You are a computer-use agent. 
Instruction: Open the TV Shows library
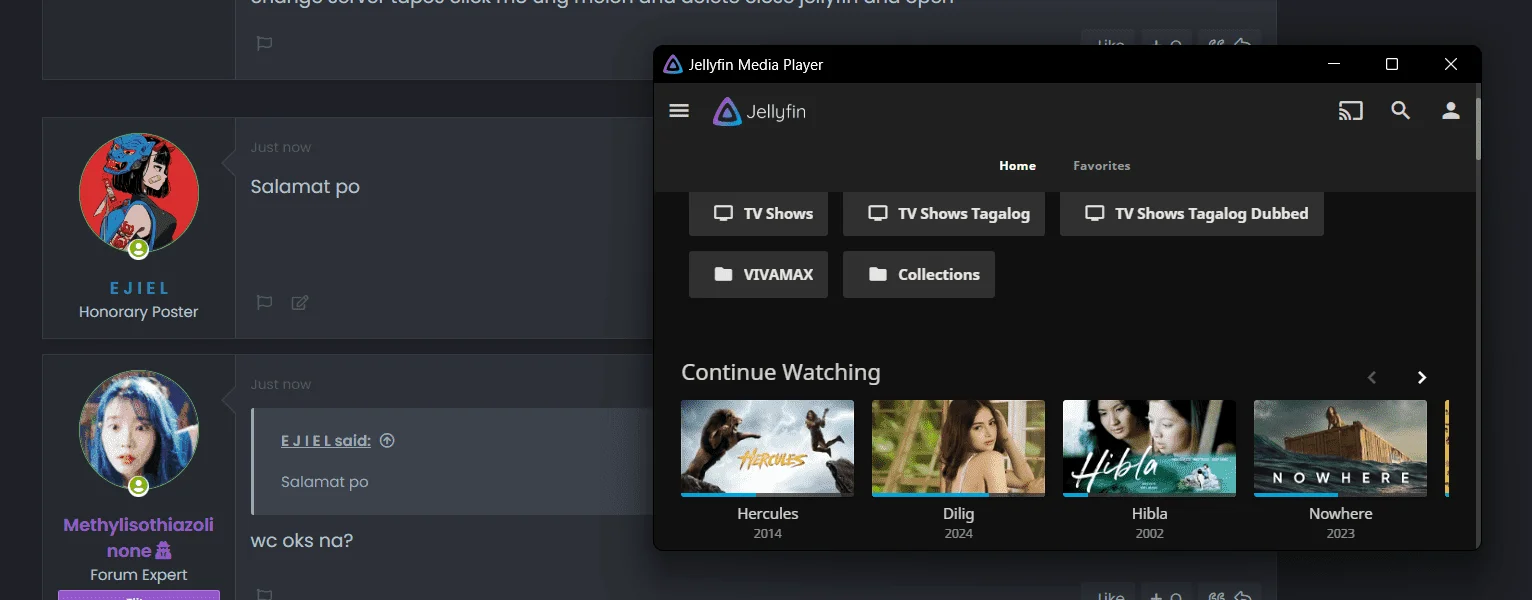click(758, 213)
